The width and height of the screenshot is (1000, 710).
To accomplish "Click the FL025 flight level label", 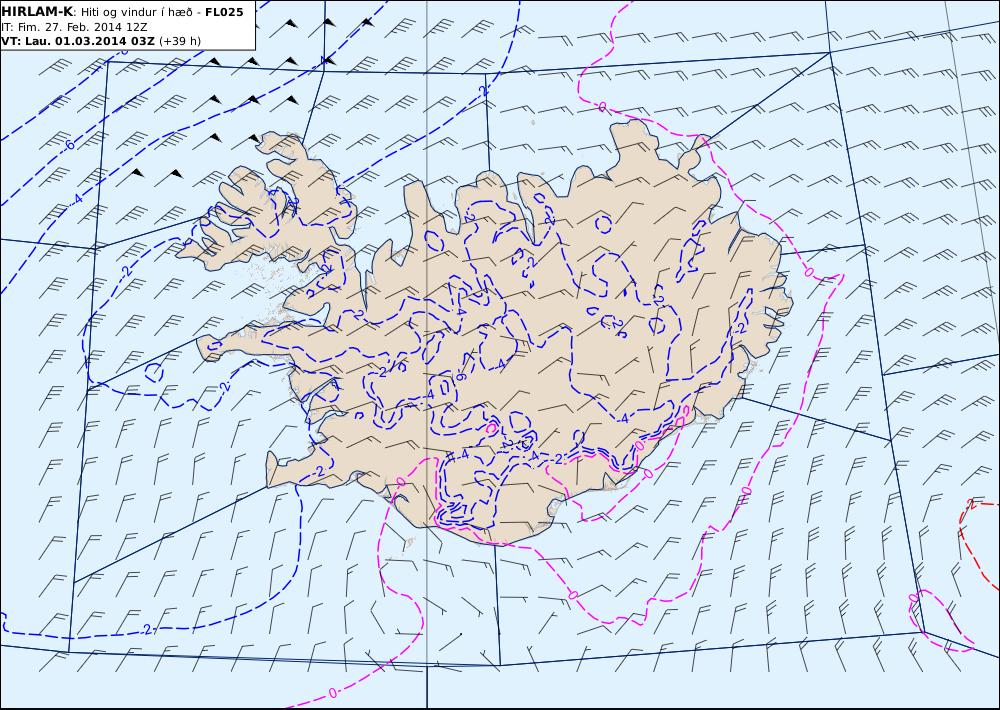I will (x=224, y=12).
